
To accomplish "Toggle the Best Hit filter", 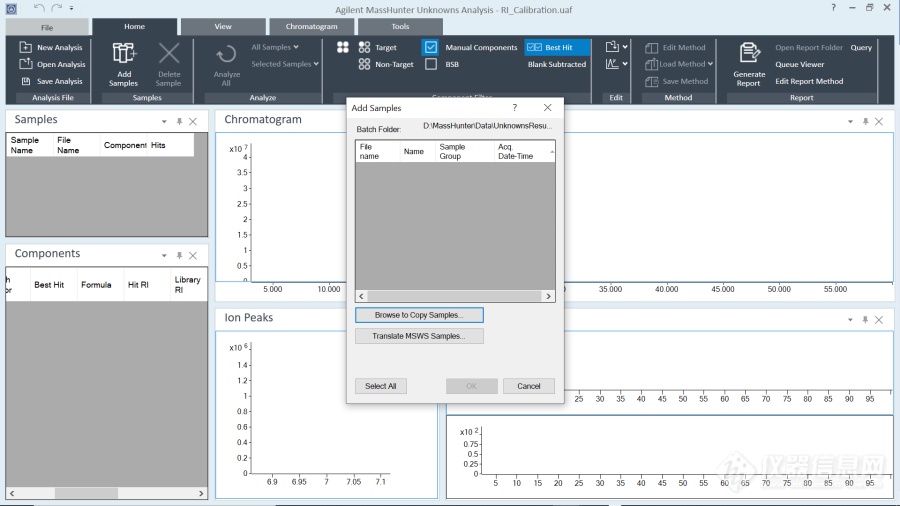I will click(556, 47).
